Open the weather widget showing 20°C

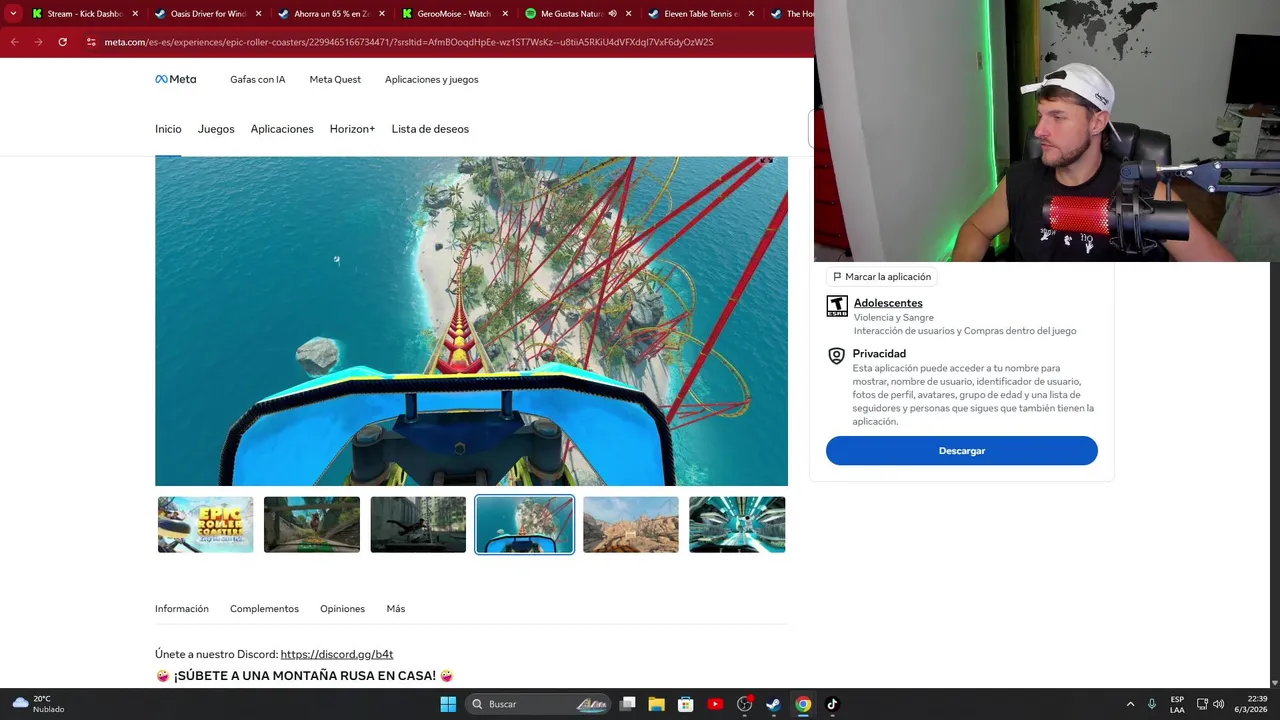tap(38, 704)
